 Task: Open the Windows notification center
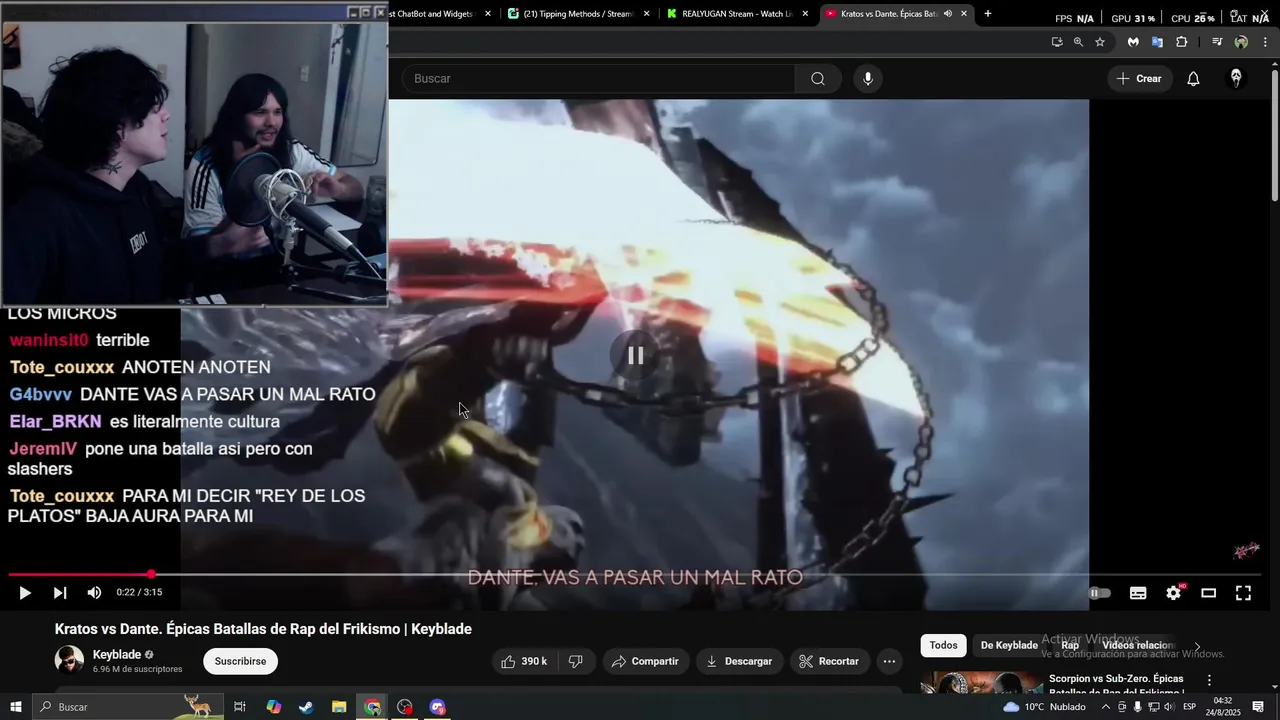tap(1258, 707)
